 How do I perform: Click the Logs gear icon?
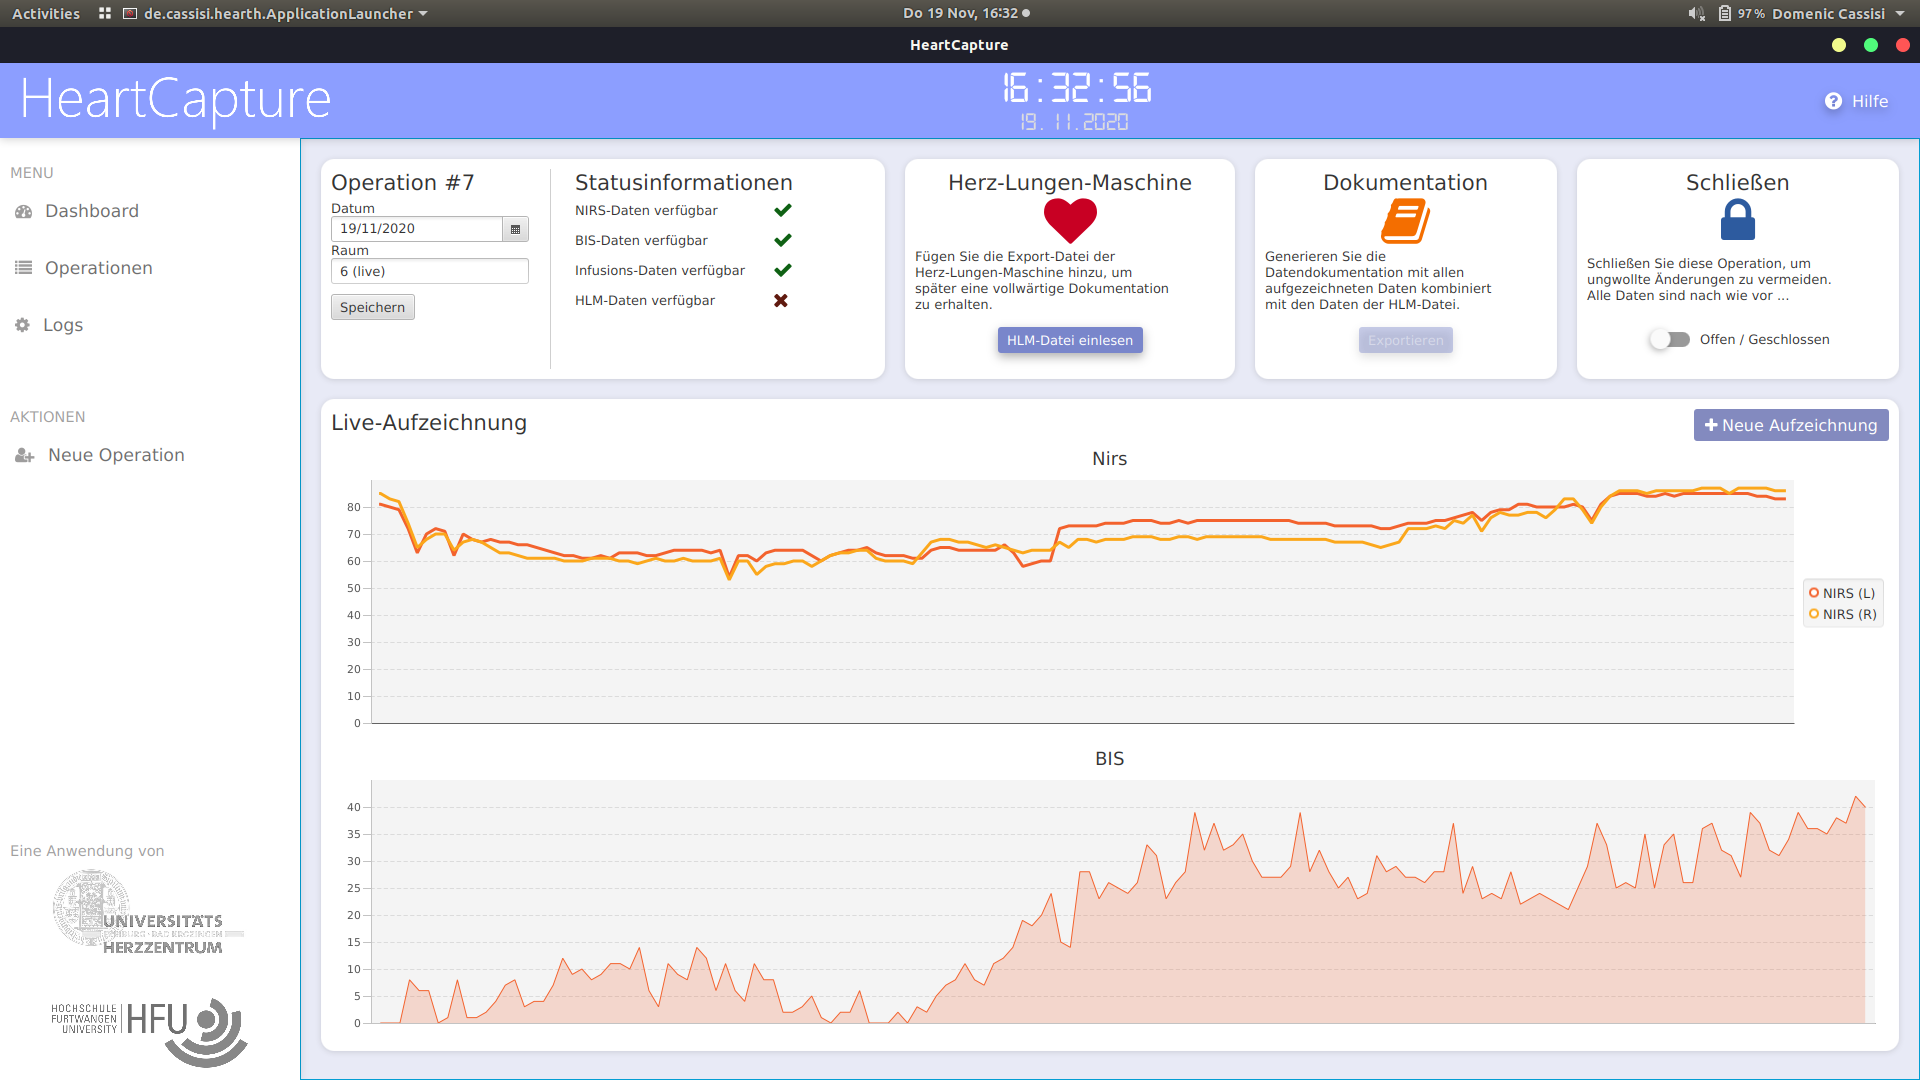point(22,325)
